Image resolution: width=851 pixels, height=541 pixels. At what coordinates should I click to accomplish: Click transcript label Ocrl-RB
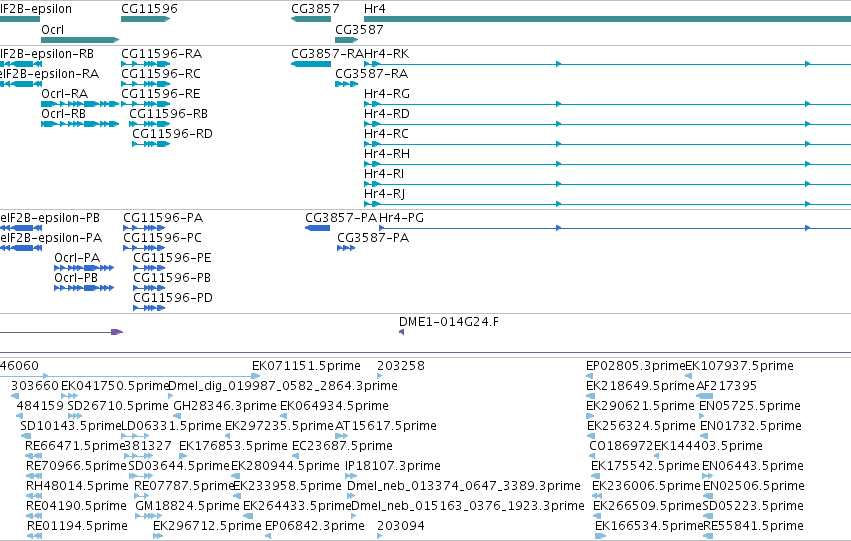[x=63, y=114]
